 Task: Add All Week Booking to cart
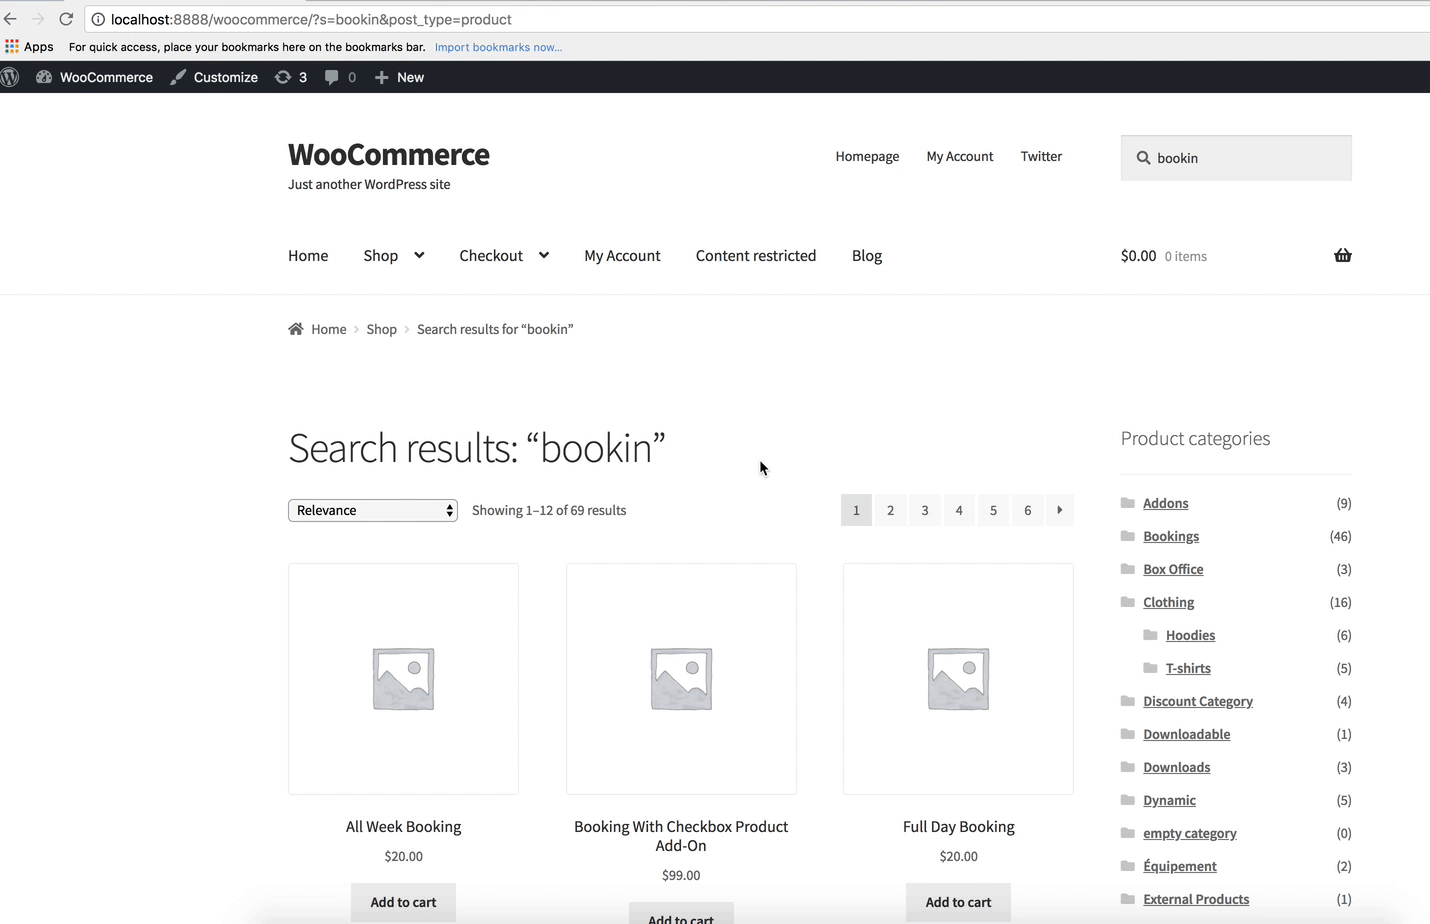pyautogui.click(x=403, y=902)
